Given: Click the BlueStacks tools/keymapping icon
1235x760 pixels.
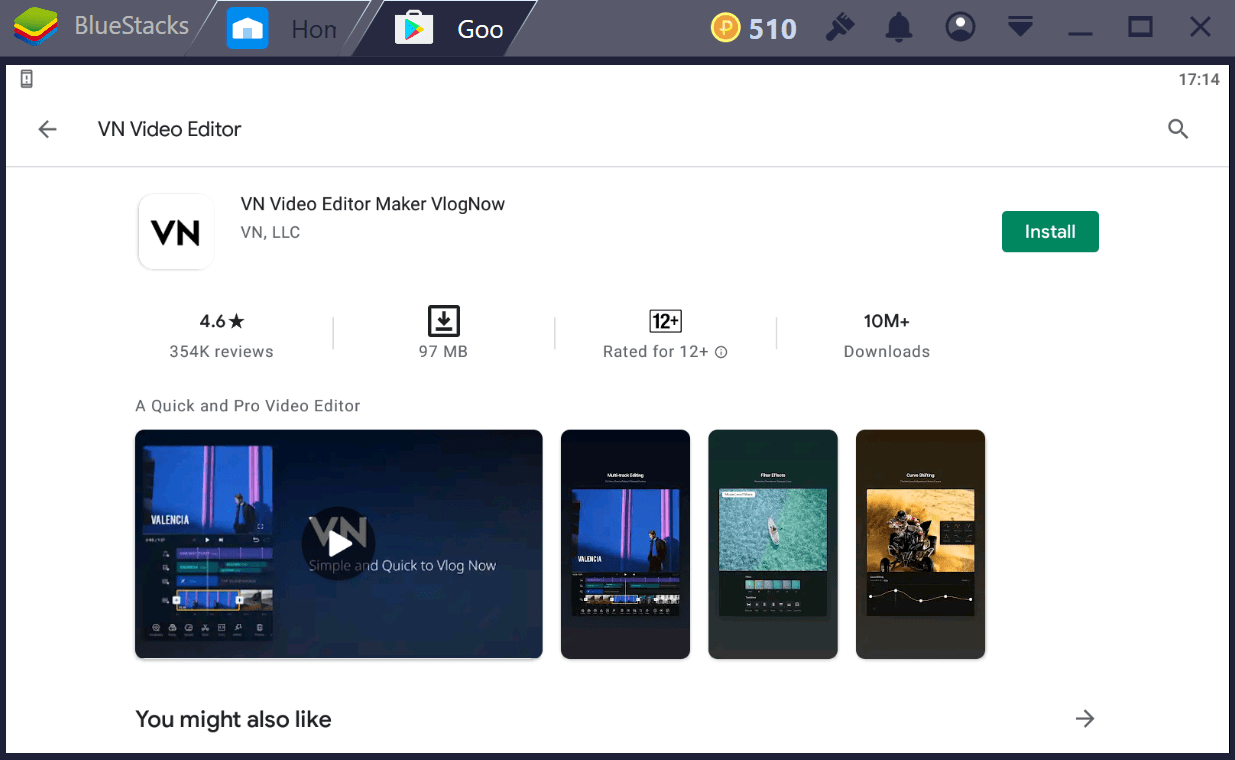Looking at the screenshot, I should [839, 27].
